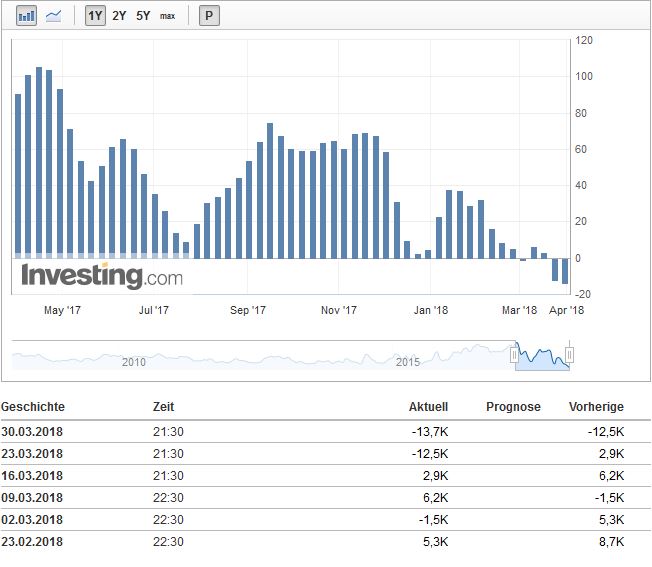Select the 30.03.2018 table row date

tap(32, 432)
